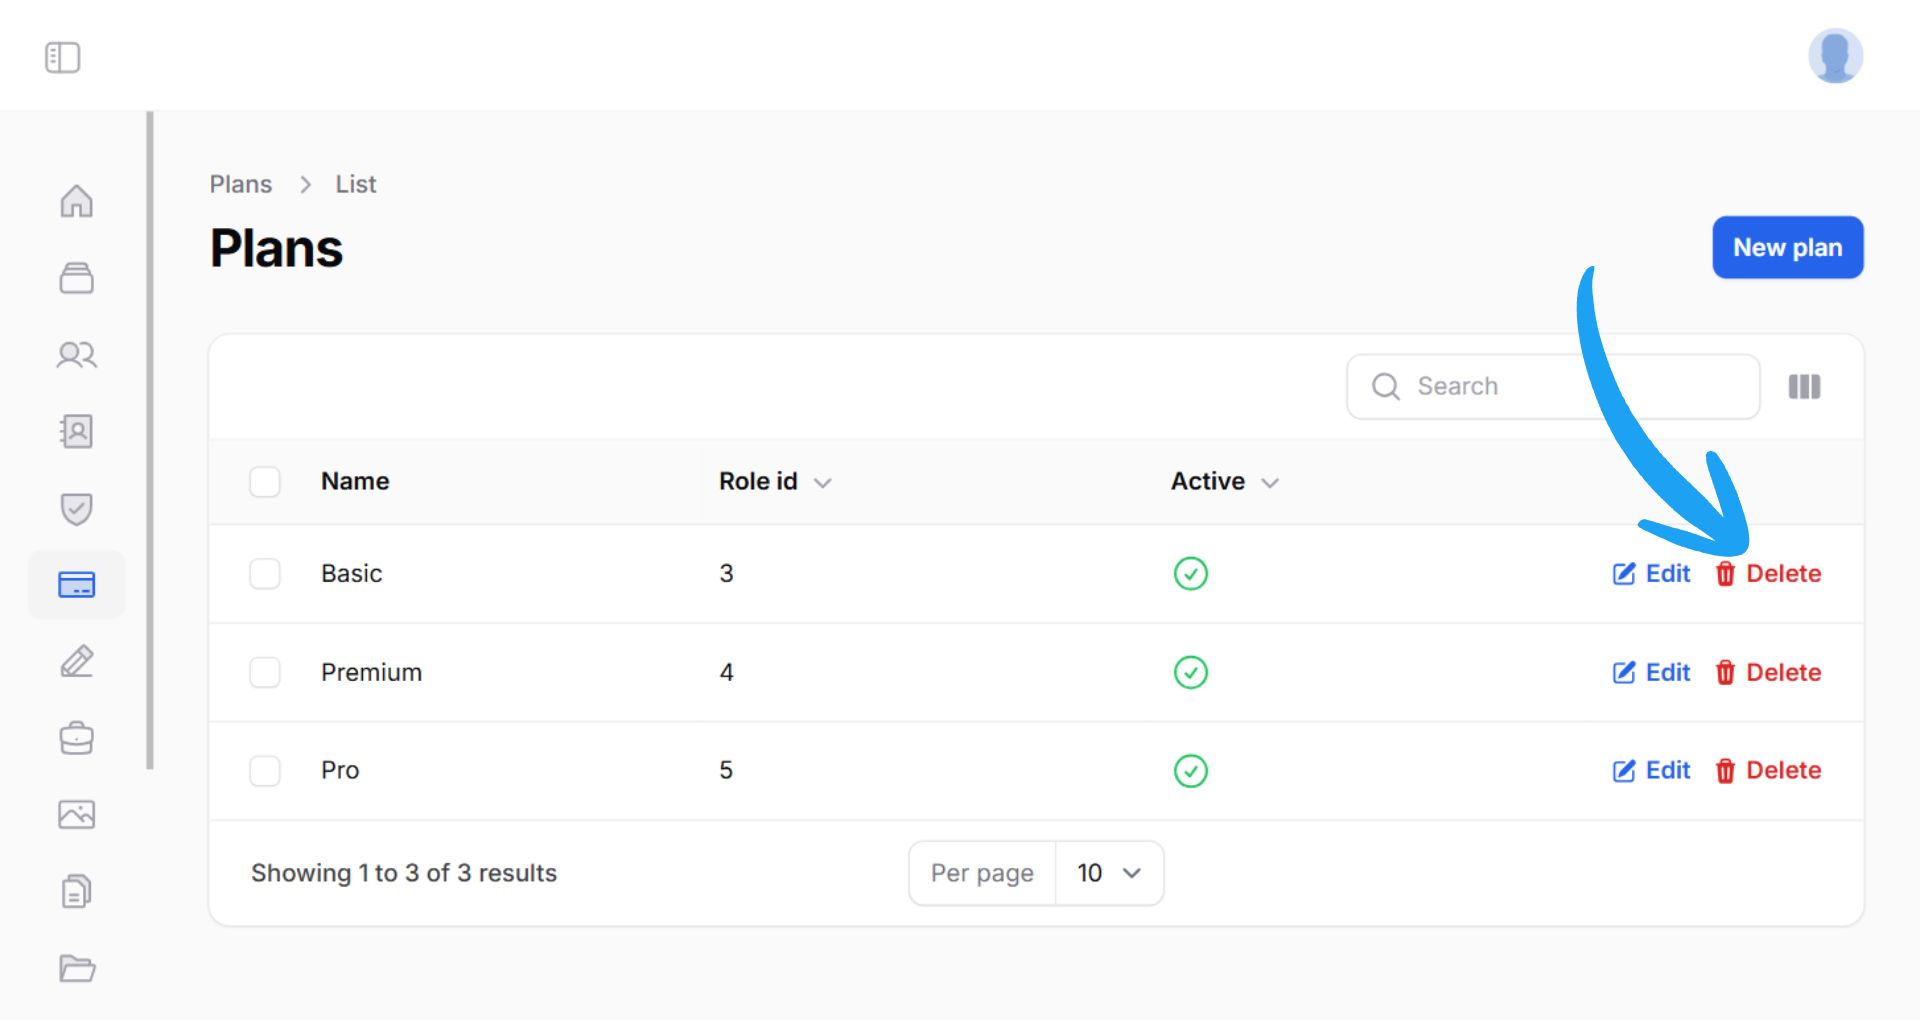Image resolution: width=1920 pixels, height=1022 pixels.
Task: Open the folder icon in sidebar
Action: point(77,968)
